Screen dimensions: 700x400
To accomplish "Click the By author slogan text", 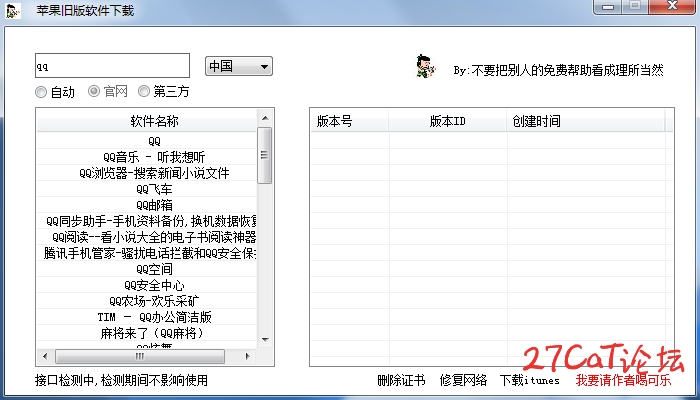I will coord(558,70).
